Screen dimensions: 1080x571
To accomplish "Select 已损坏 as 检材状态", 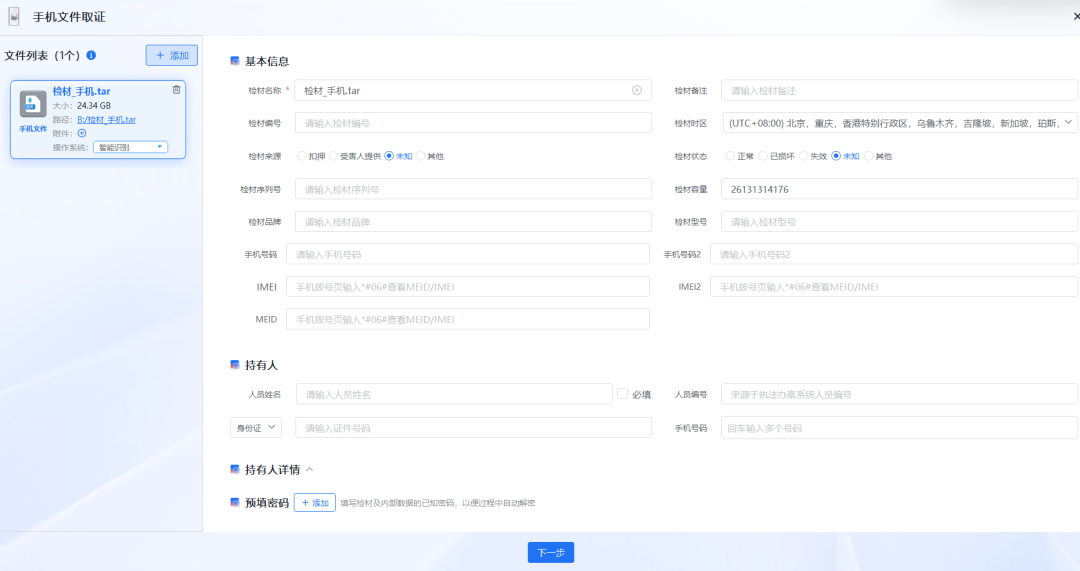I will [763, 156].
